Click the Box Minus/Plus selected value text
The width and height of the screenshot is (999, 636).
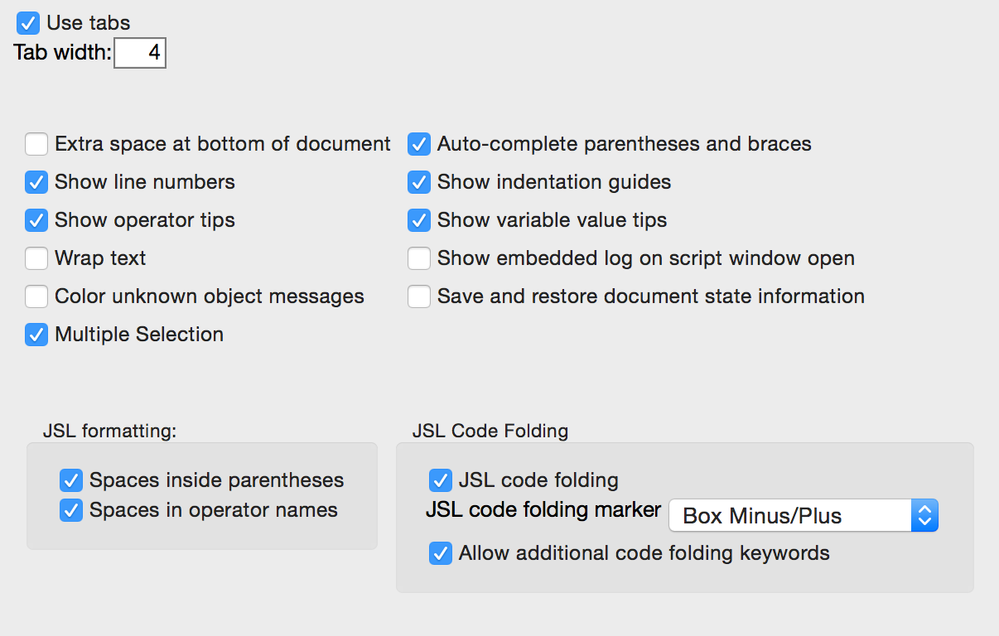click(x=762, y=516)
